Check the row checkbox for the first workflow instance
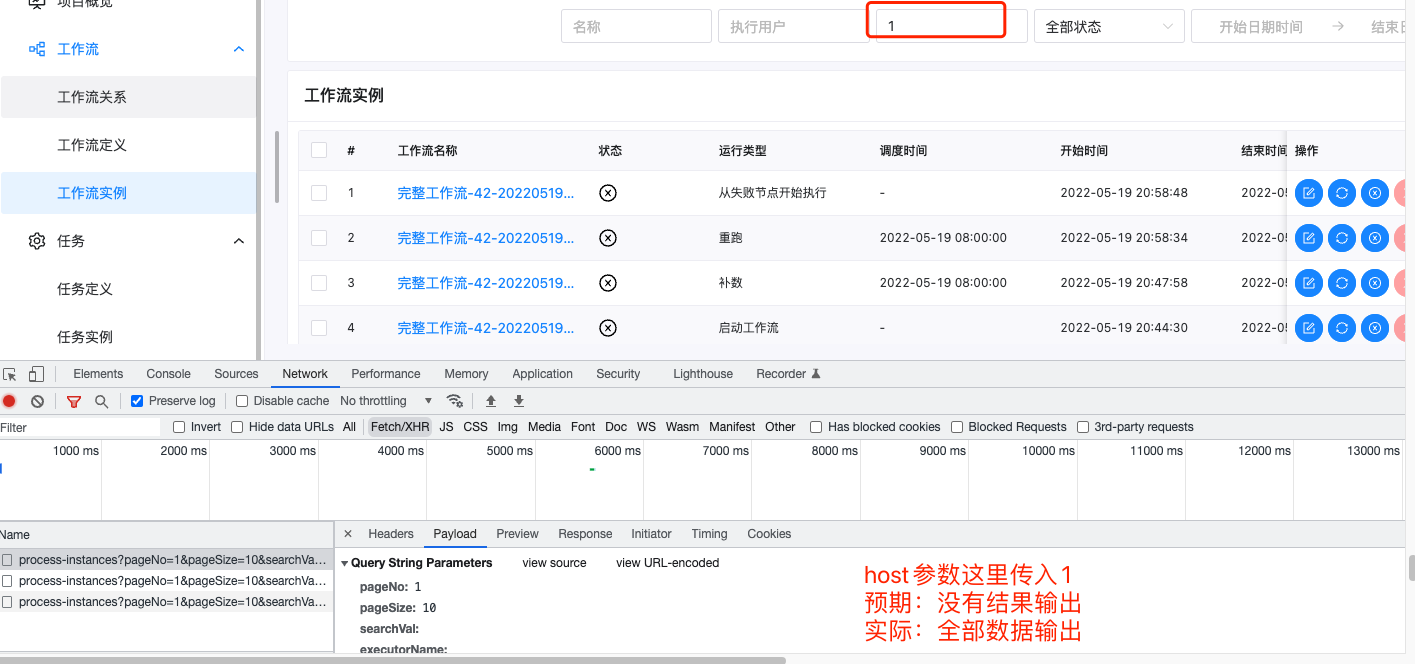Screen dimensions: 1415x664 (x=319, y=192)
